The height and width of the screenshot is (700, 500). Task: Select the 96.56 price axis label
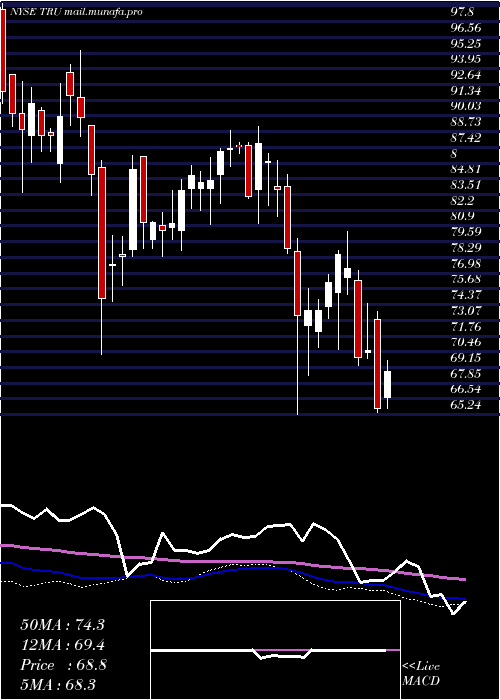pos(466,28)
